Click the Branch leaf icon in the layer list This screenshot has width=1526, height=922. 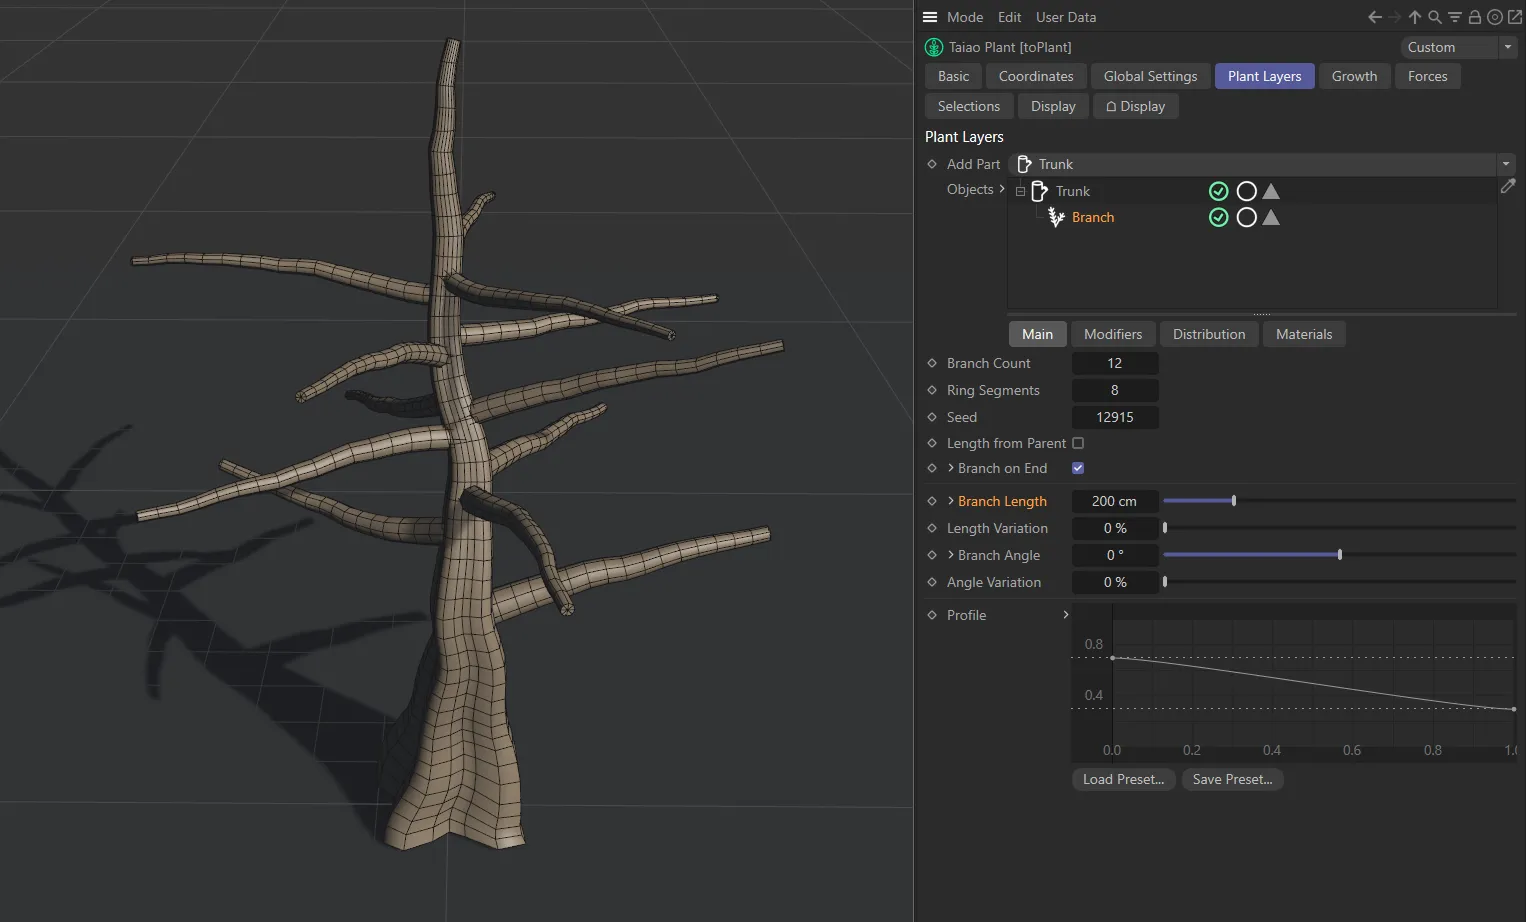tap(1056, 217)
